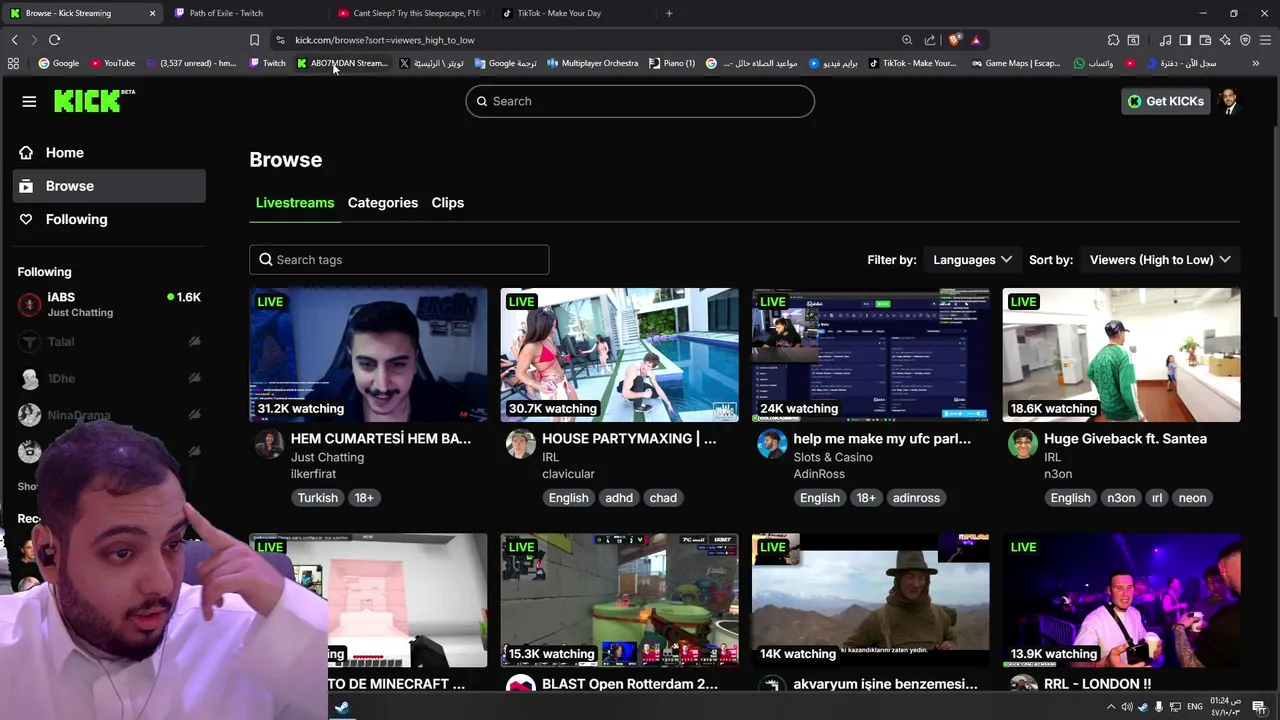Image resolution: width=1280 pixels, height=720 pixels.
Task: Open HOUSE PARTYMAXING stream thumbnail
Action: click(619, 355)
